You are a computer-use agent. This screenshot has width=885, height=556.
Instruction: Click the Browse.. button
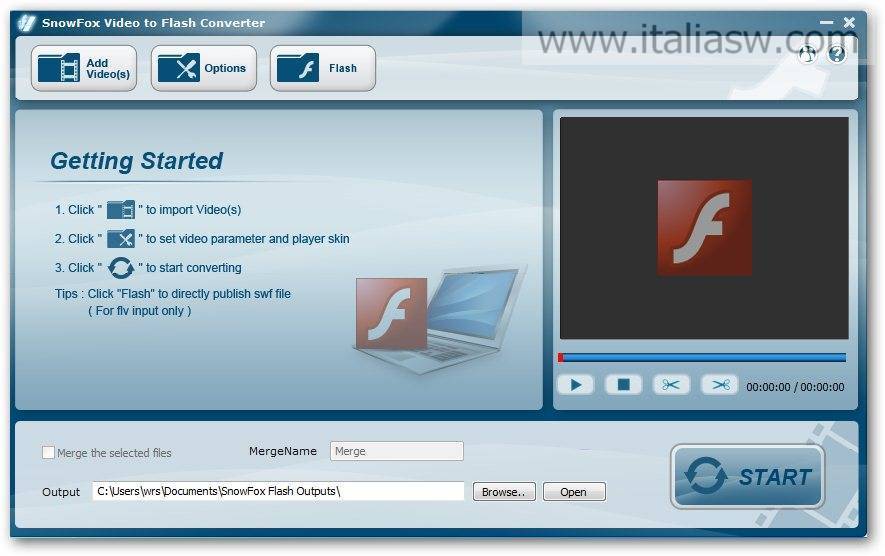click(x=504, y=492)
